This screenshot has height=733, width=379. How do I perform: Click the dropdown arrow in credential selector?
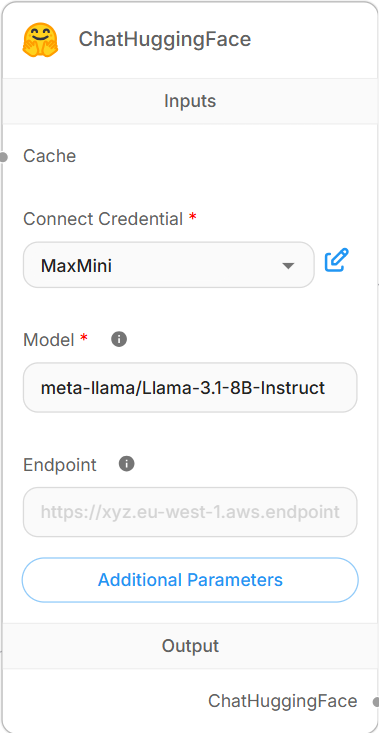(288, 266)
